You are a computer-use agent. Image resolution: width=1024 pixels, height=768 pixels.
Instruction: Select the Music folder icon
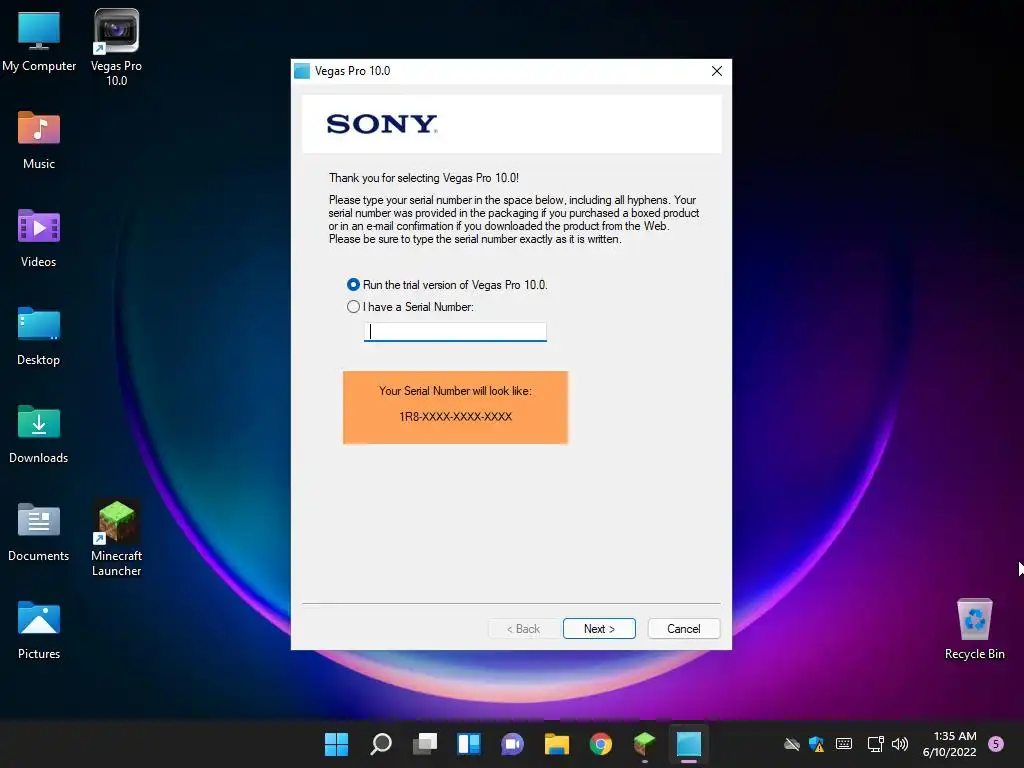coord(39,140)
